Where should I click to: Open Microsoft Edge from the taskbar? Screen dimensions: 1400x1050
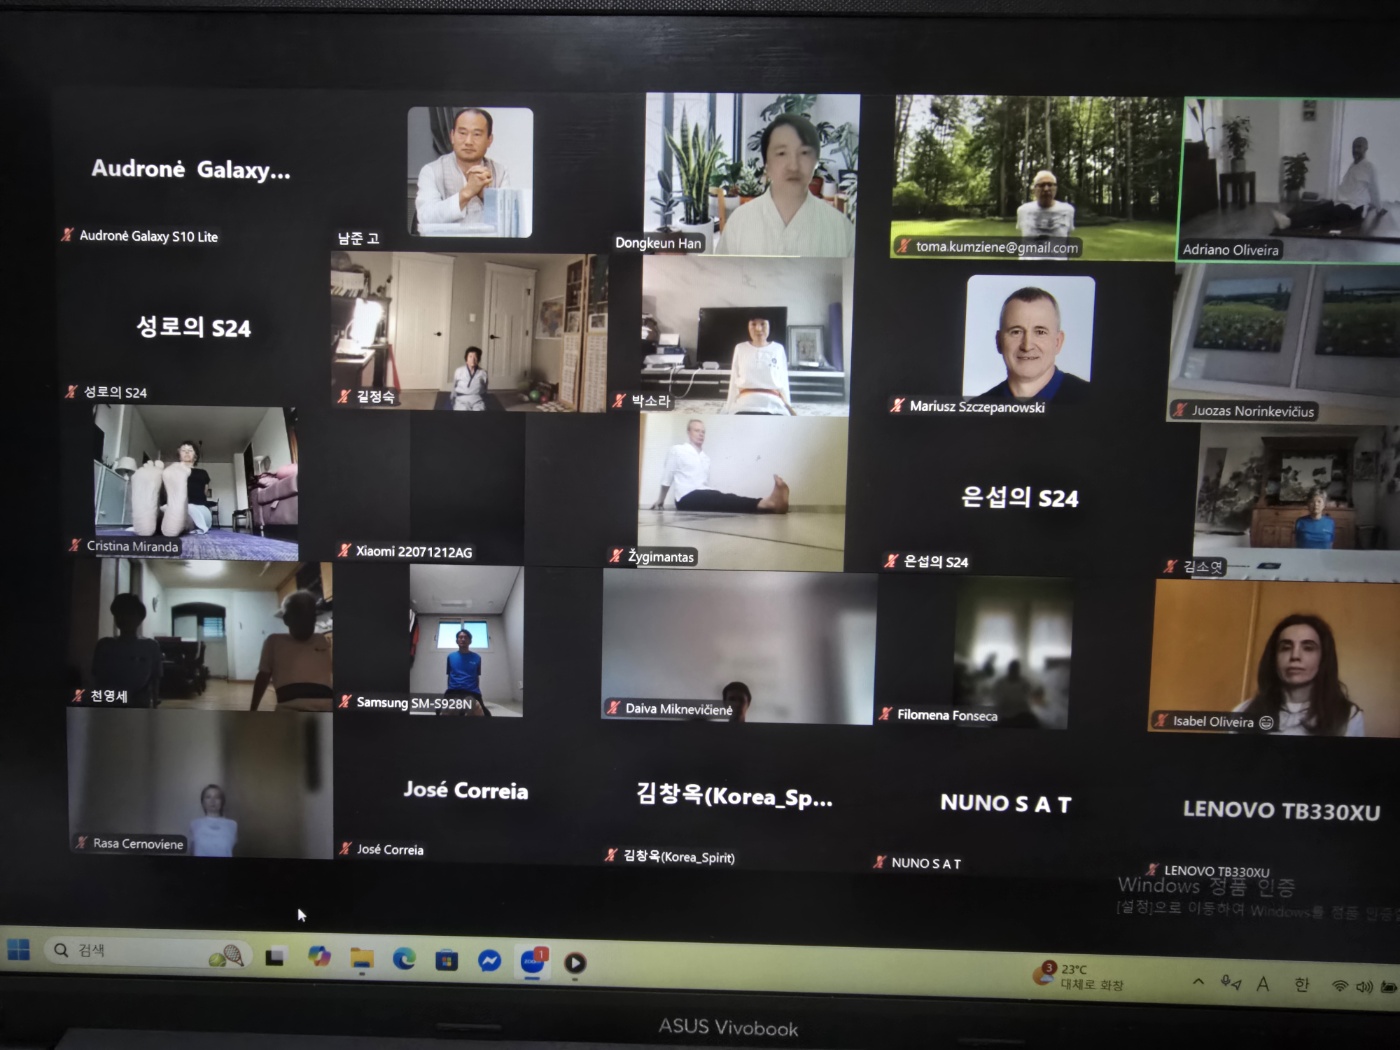click(404, 959)
